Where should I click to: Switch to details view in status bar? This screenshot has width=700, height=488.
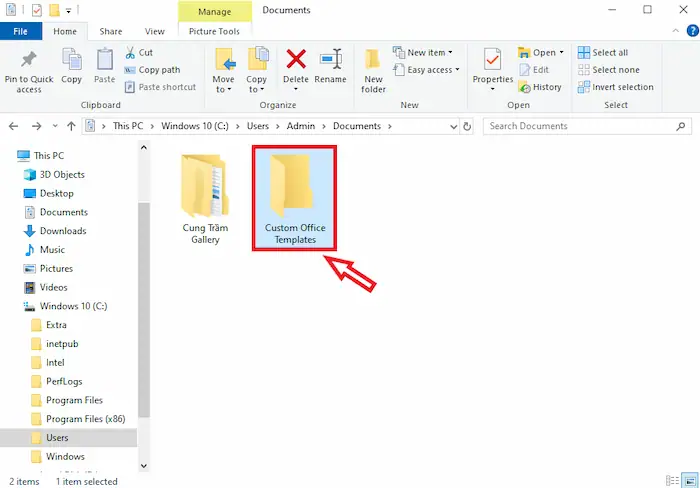672,481
